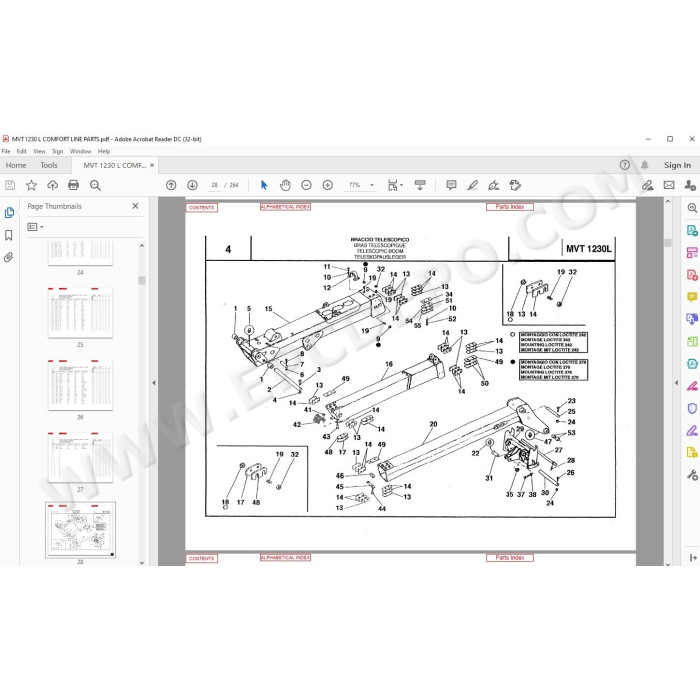
Task: Click bottom CONTENTS link
Action: (202, 558)
